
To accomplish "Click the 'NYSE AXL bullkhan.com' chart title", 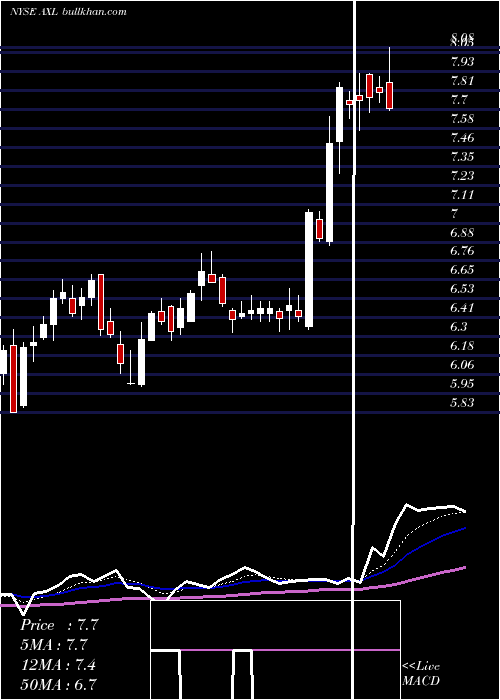I will pos(68,11).
